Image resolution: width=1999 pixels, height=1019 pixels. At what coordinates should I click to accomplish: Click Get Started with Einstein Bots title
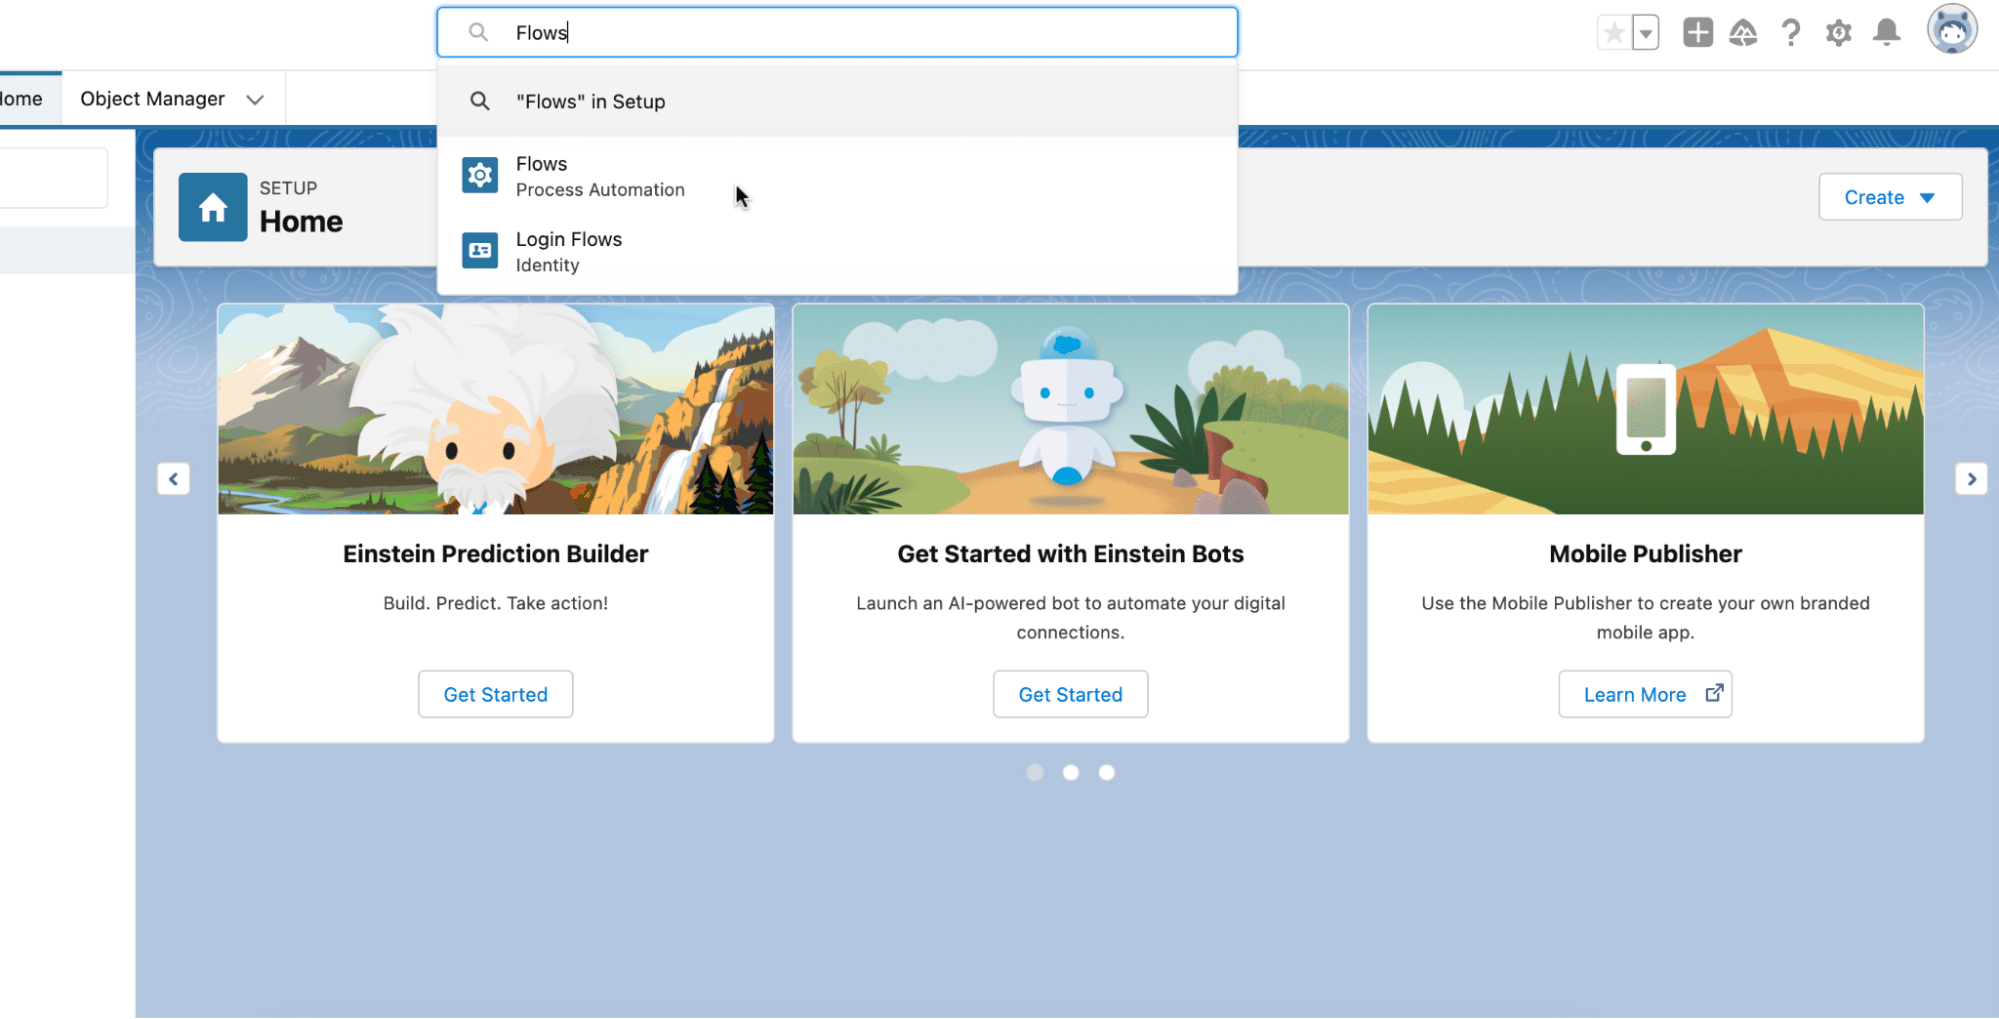[1070, 554]
